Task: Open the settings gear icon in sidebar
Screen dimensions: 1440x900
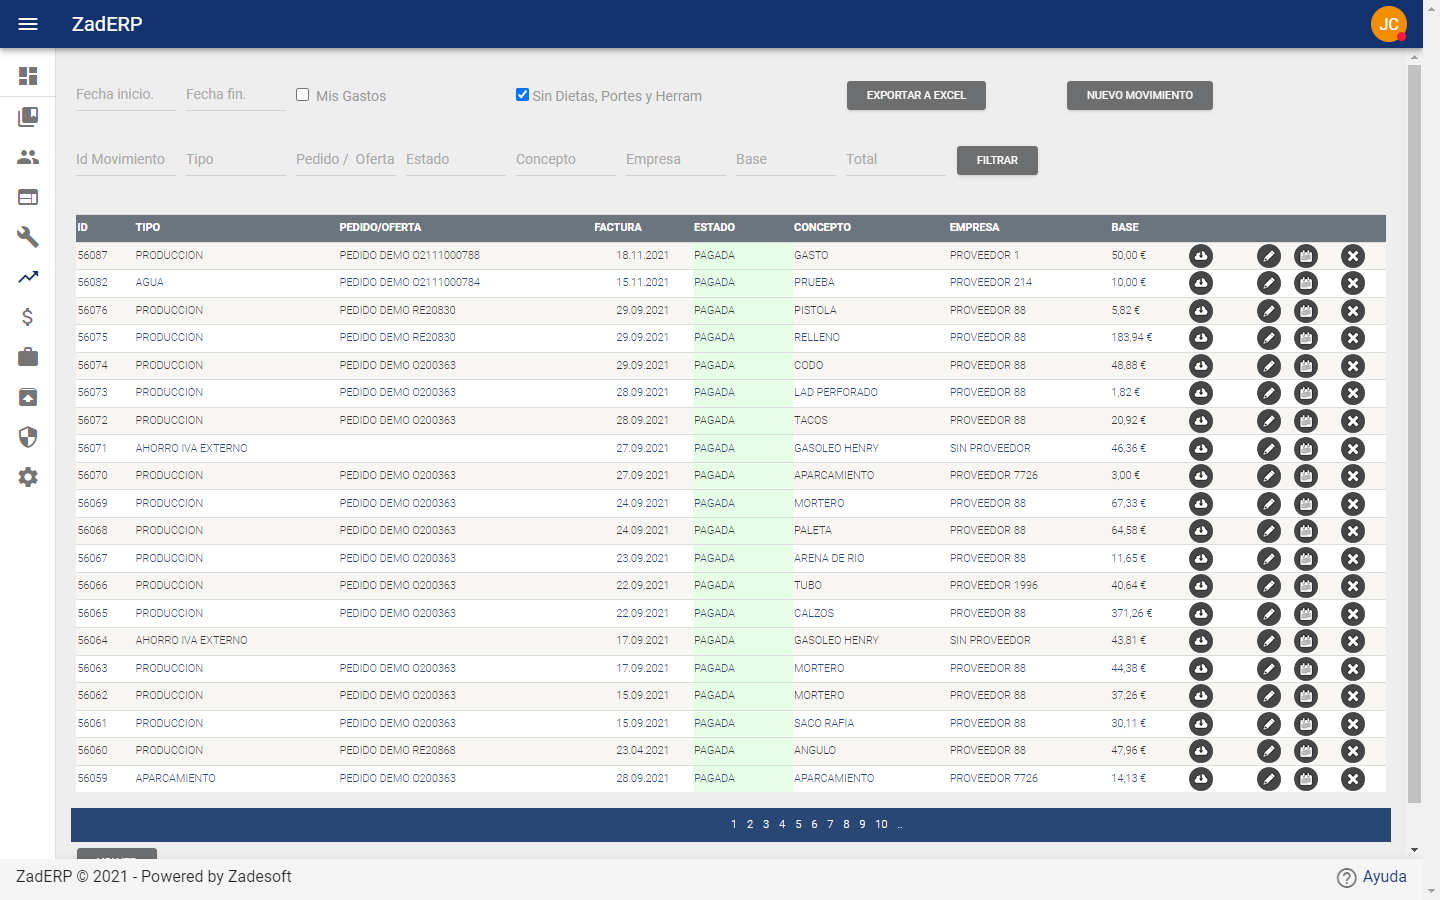Action: click(x=28, y=477)
